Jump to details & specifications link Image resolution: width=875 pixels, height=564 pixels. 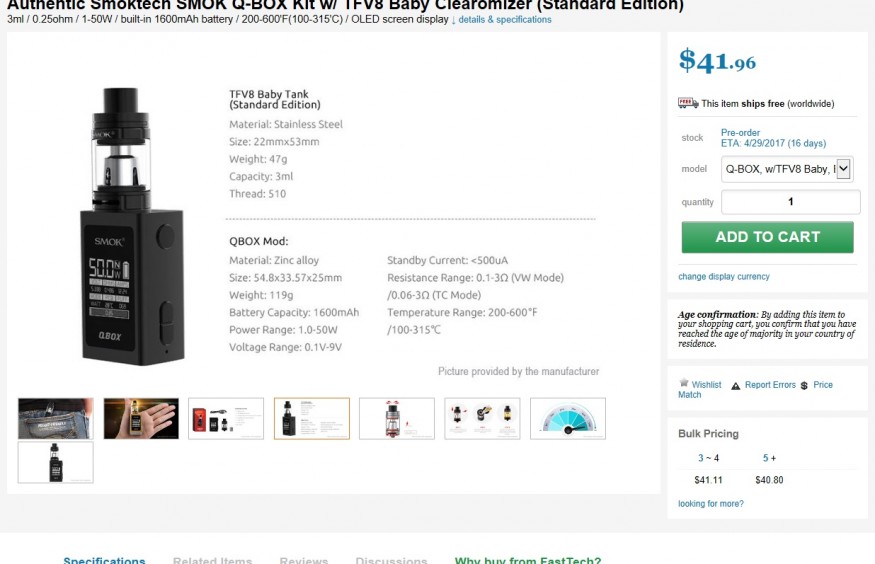[x=501, y=20]
